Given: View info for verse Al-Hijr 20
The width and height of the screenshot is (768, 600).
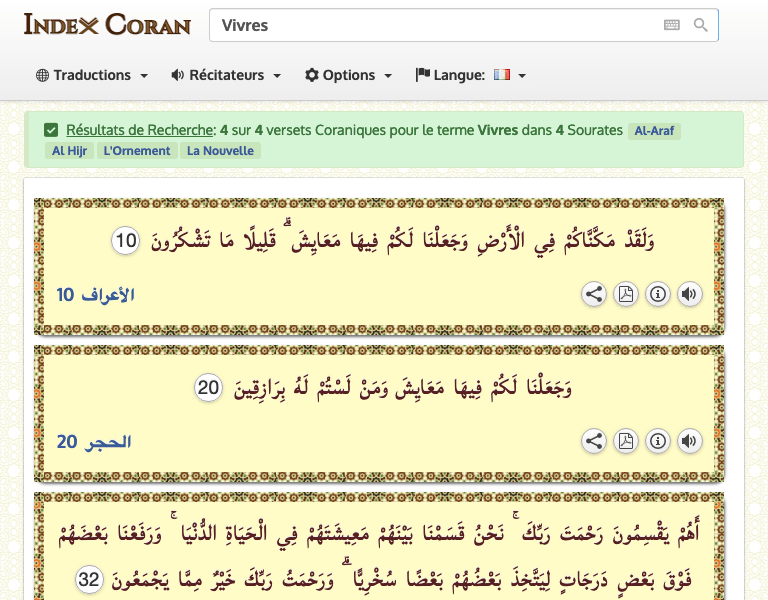Looking at the screenshot, I should [657, 441].
